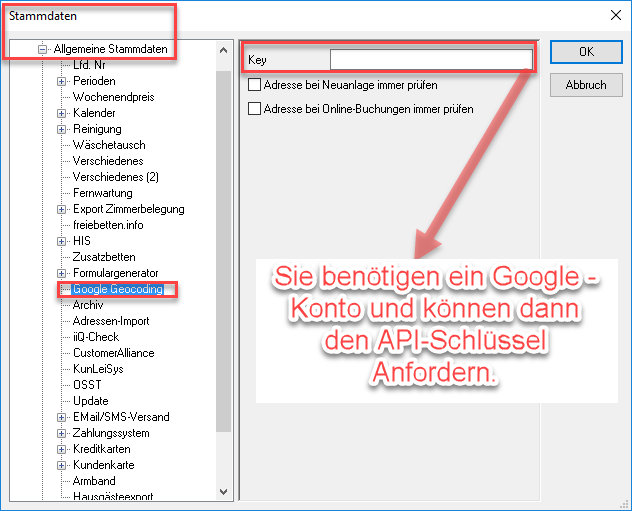Select Wochenendpreis tree item

113,97
